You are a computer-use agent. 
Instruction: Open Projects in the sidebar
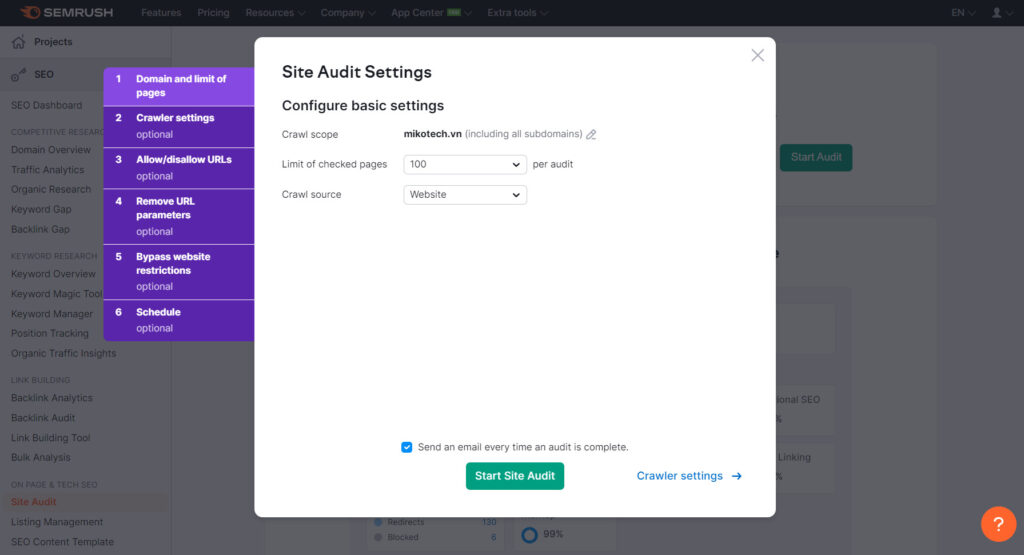53,42
